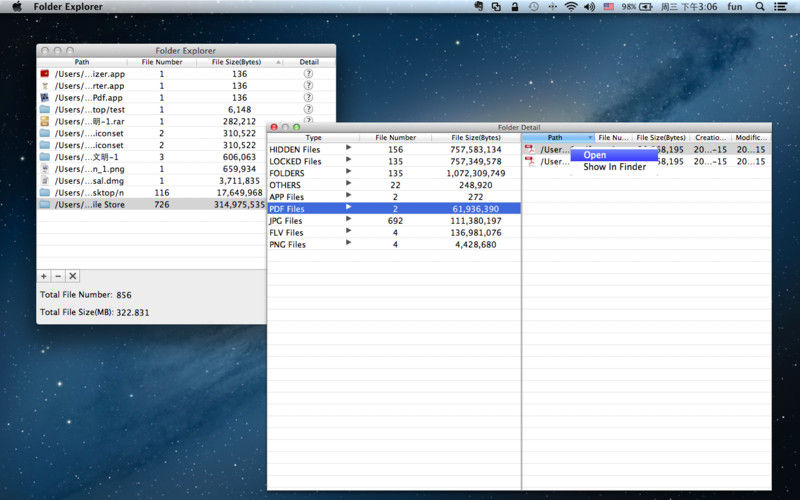This screenshot has width=800, height=500.
Task: Choose Open from the context menu
Action: 614,155
